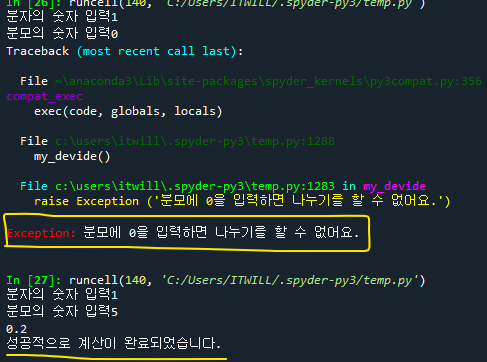This screenshot has width=487, height=362.
Task: Click the 'exec(code, globals, locals)' line
Action: point(128,111)
